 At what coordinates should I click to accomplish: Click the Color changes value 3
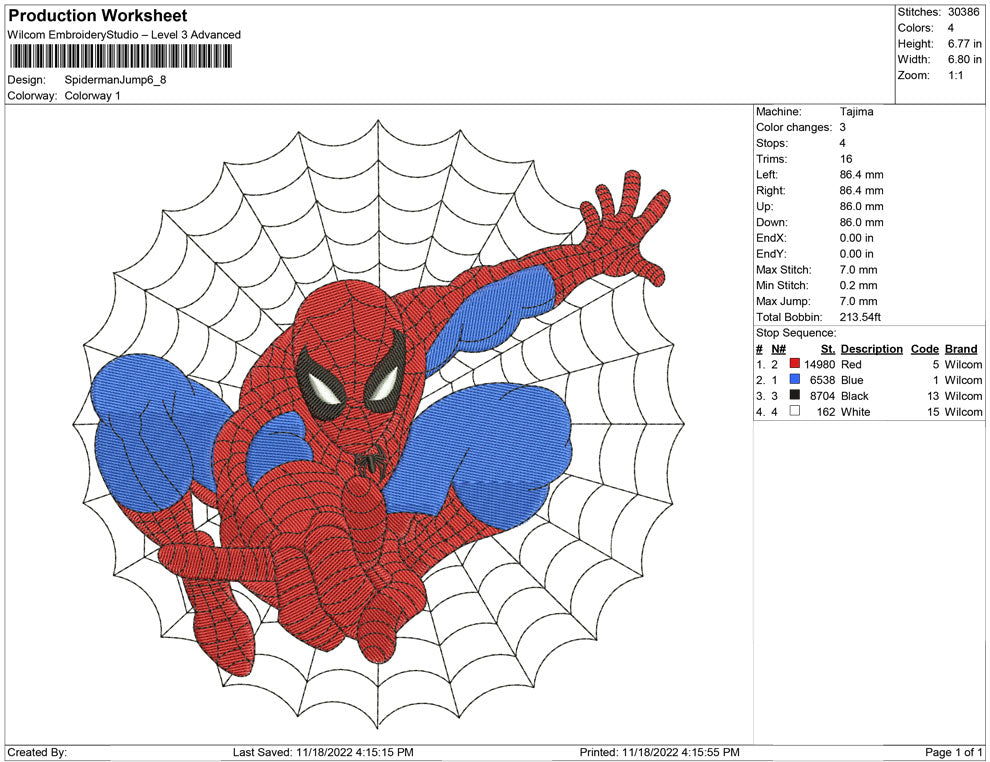pyautogui.click(x=842, y=128)
